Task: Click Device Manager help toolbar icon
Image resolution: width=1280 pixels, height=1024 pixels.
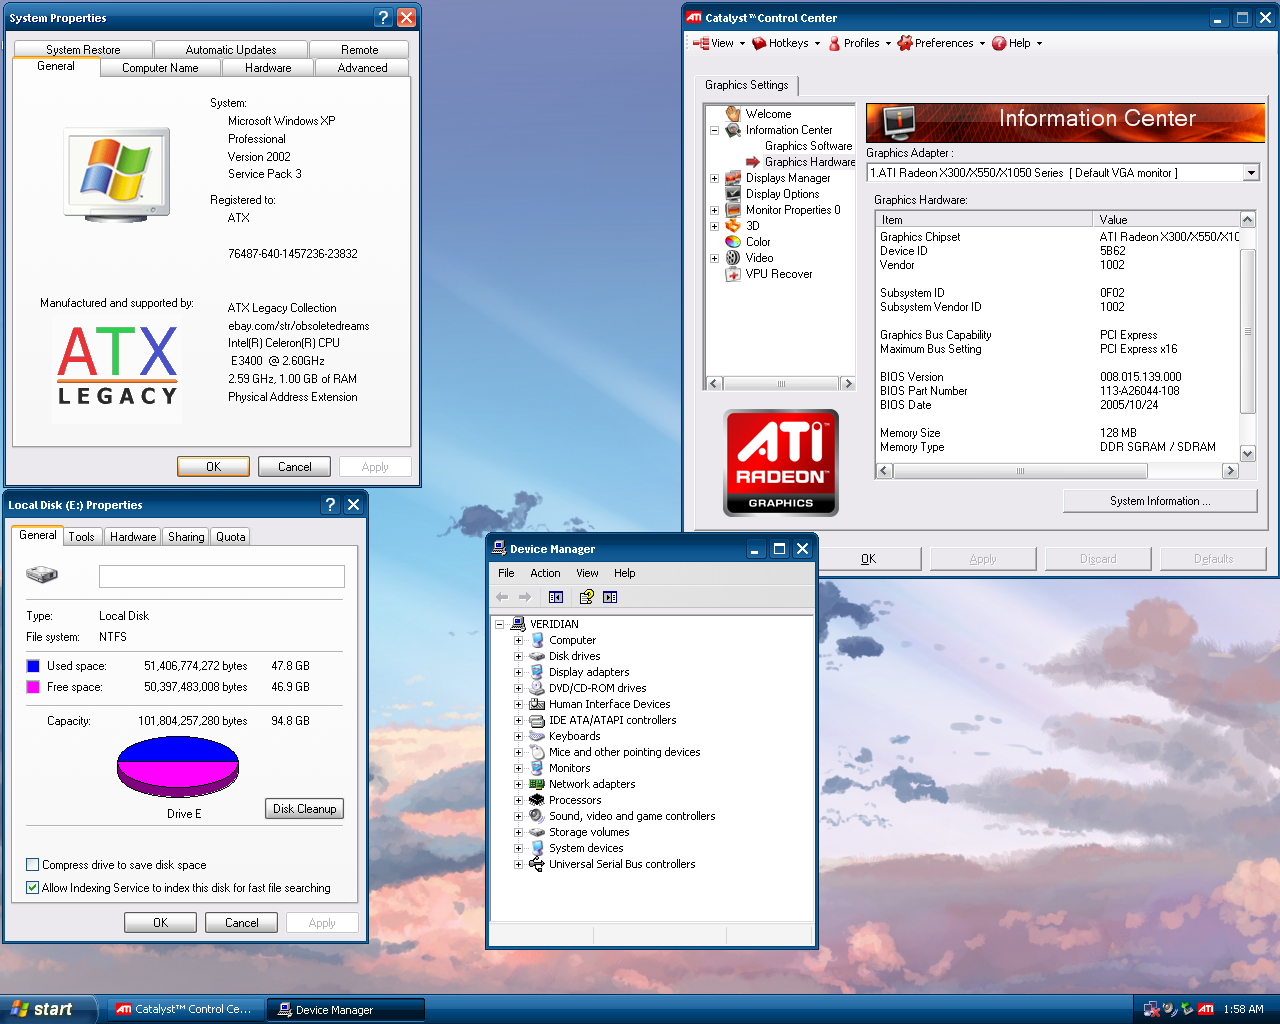Action: click(587, 597)
